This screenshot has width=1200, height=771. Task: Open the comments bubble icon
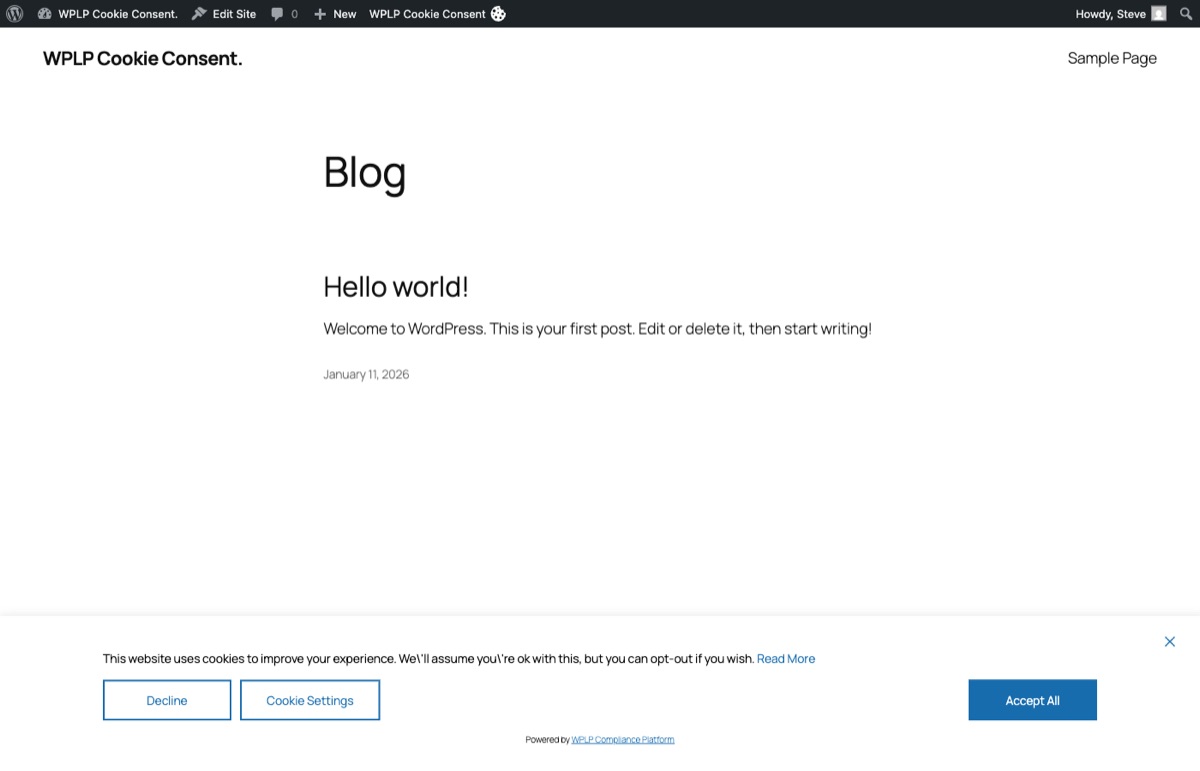277,14
